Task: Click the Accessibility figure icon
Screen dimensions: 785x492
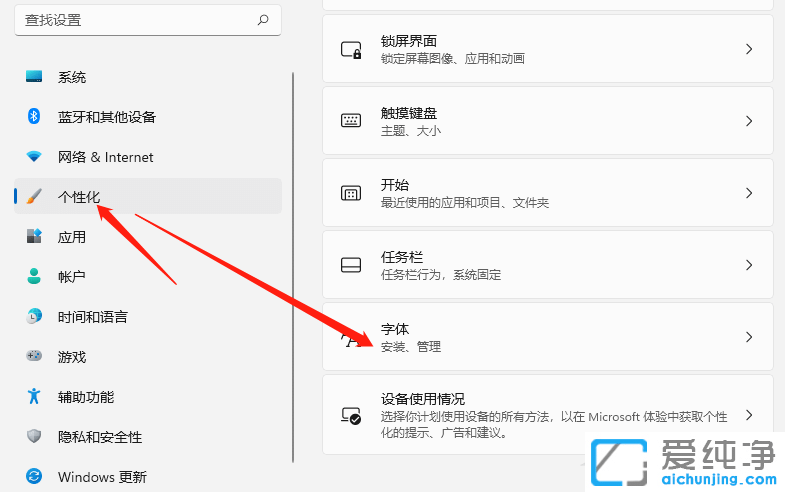Action: pyautogui.click(x=34, y=397)
